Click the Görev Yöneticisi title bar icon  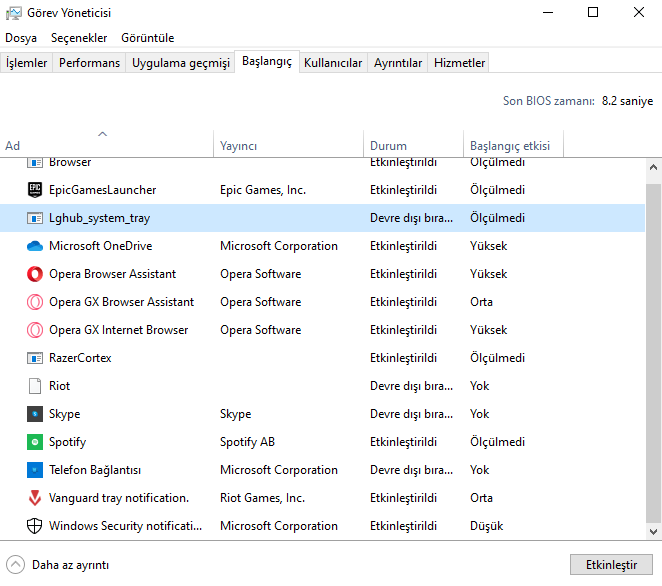click(x=13, y=13)
